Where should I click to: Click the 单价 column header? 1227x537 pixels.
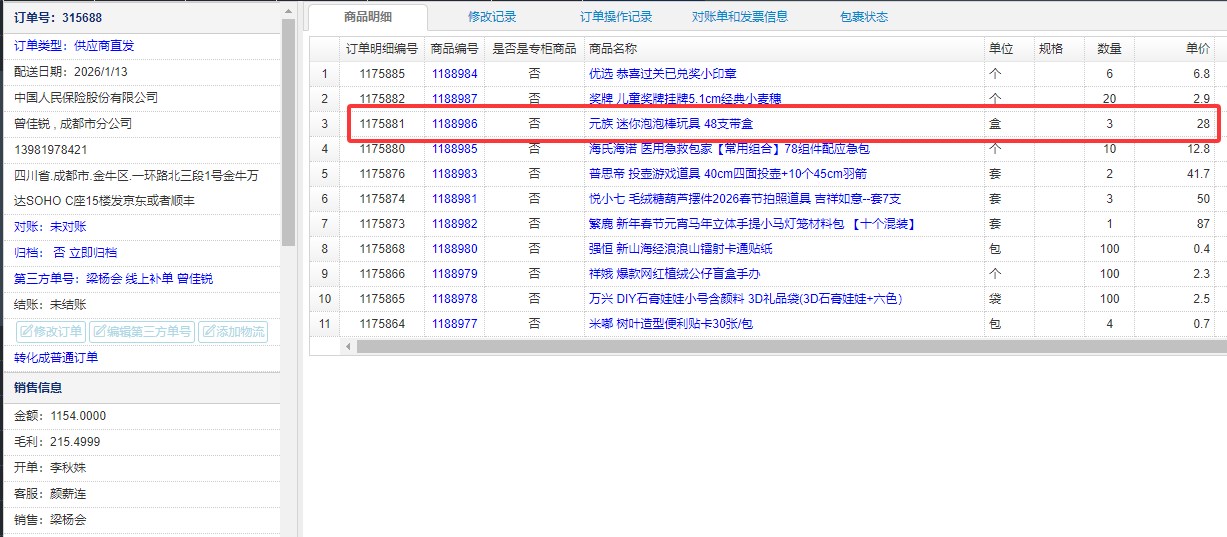pyautogui.click(x=1197, y=49)
